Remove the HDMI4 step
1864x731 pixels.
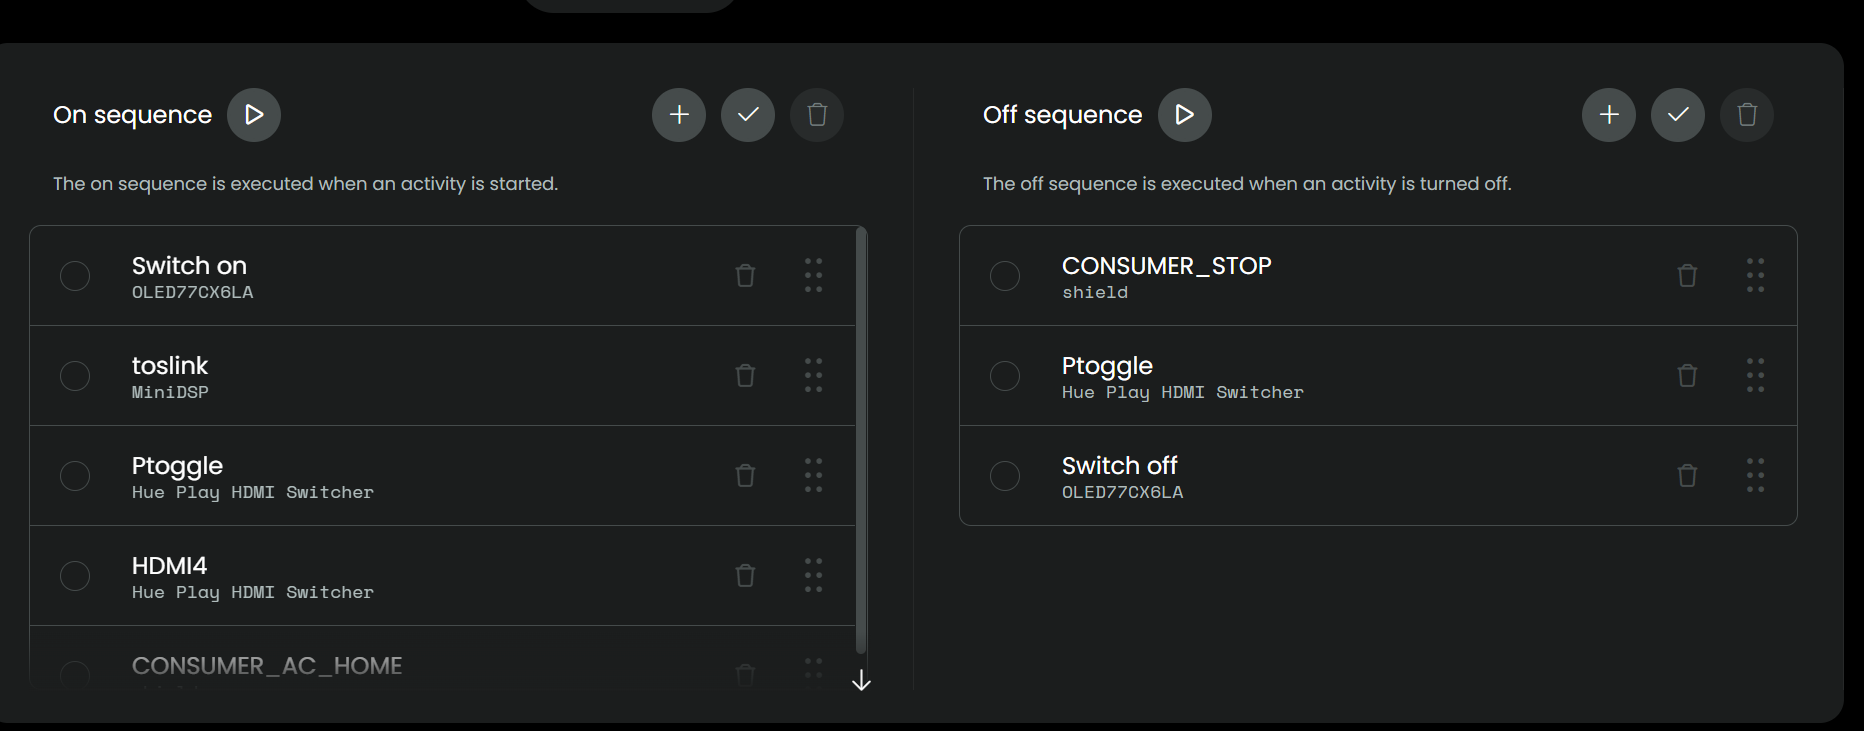click(x=745, y=576)
